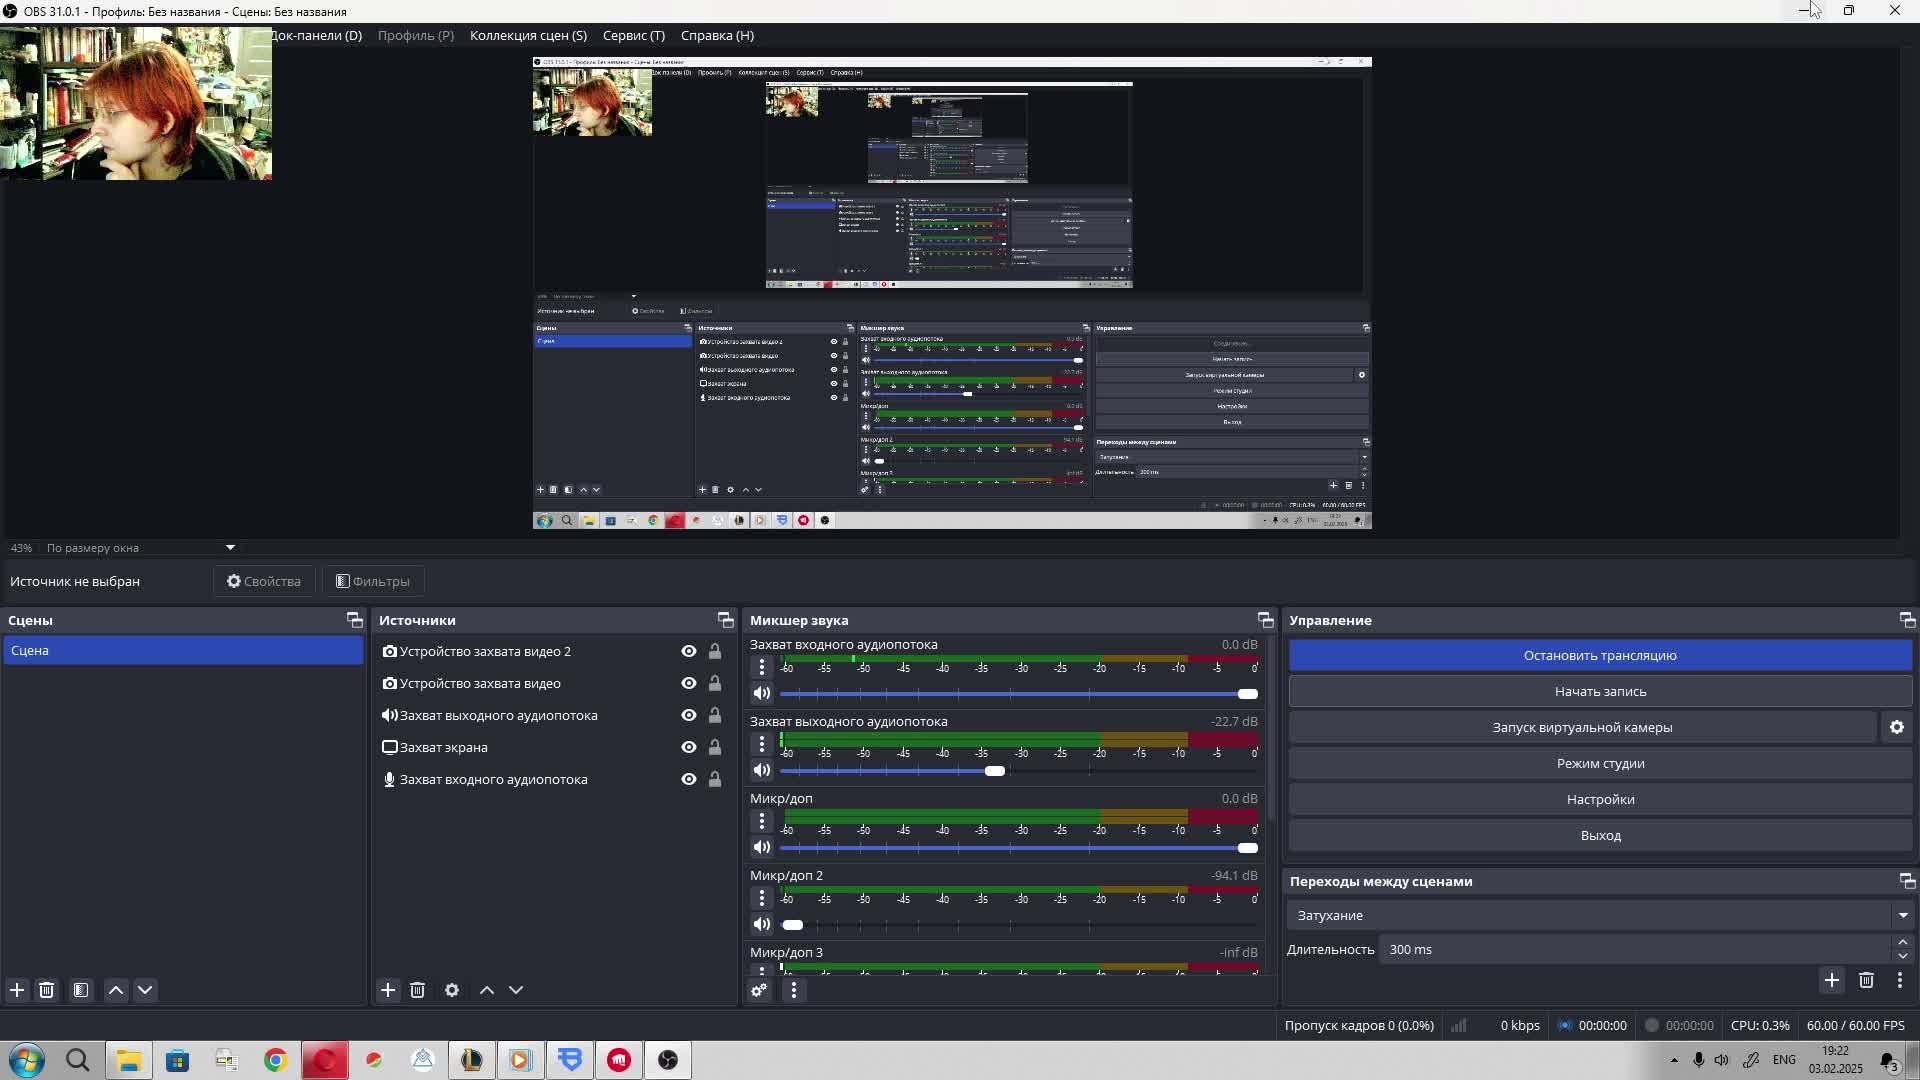
Task: Increase transition duration with up arrow
Action: click(x=1902, y=942)
